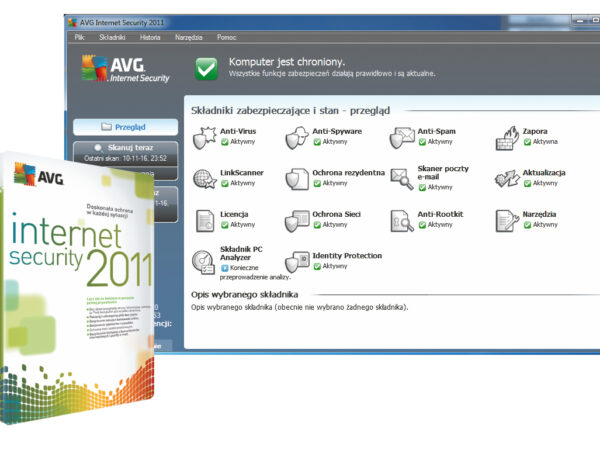Select the Anti-Spam envelope icon
The image size is (600, 450).
(x=402, y=137)
